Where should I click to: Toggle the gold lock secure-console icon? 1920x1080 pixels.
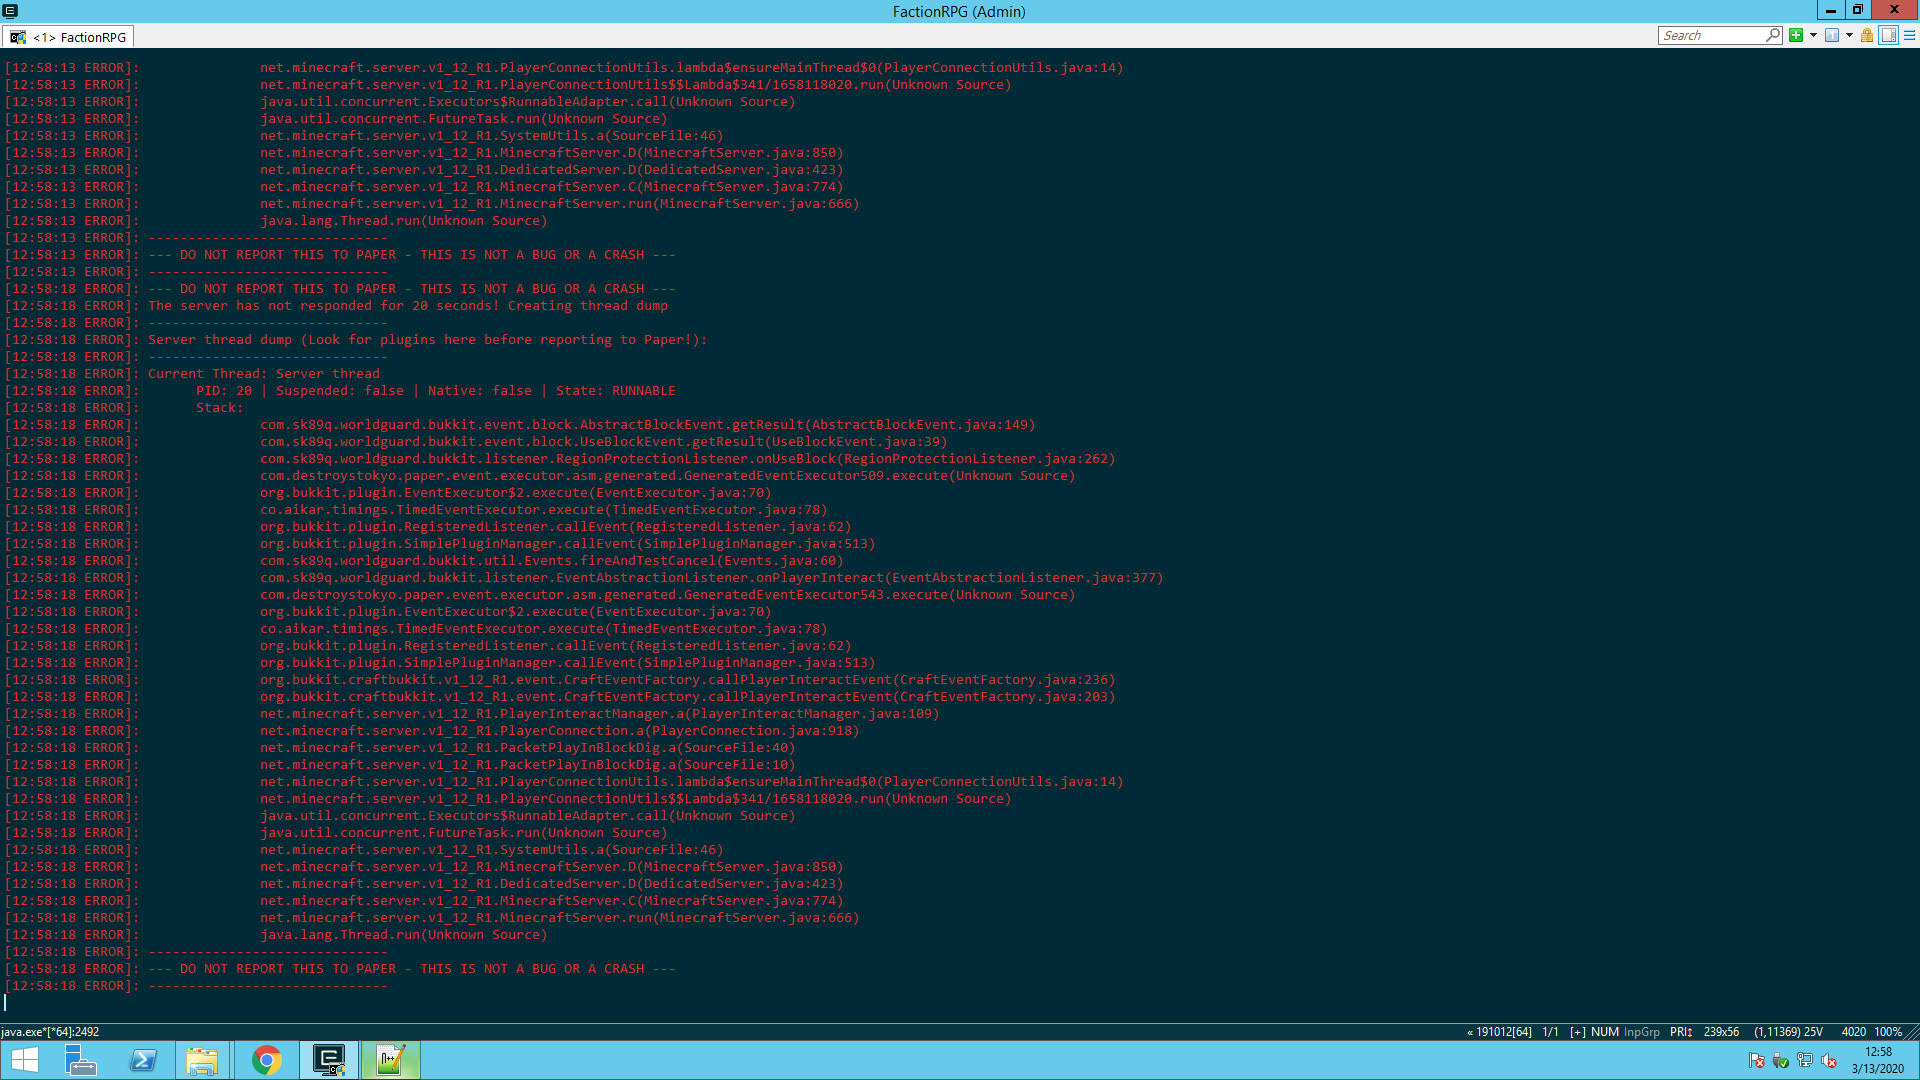click(x=1866, y=35)
